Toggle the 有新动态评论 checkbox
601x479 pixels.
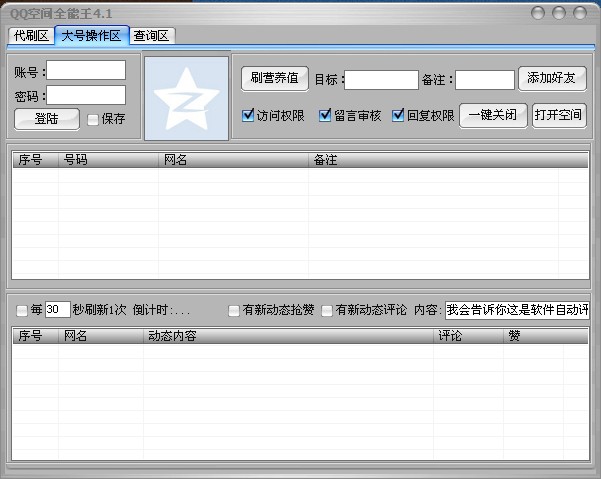click(327, 310)
